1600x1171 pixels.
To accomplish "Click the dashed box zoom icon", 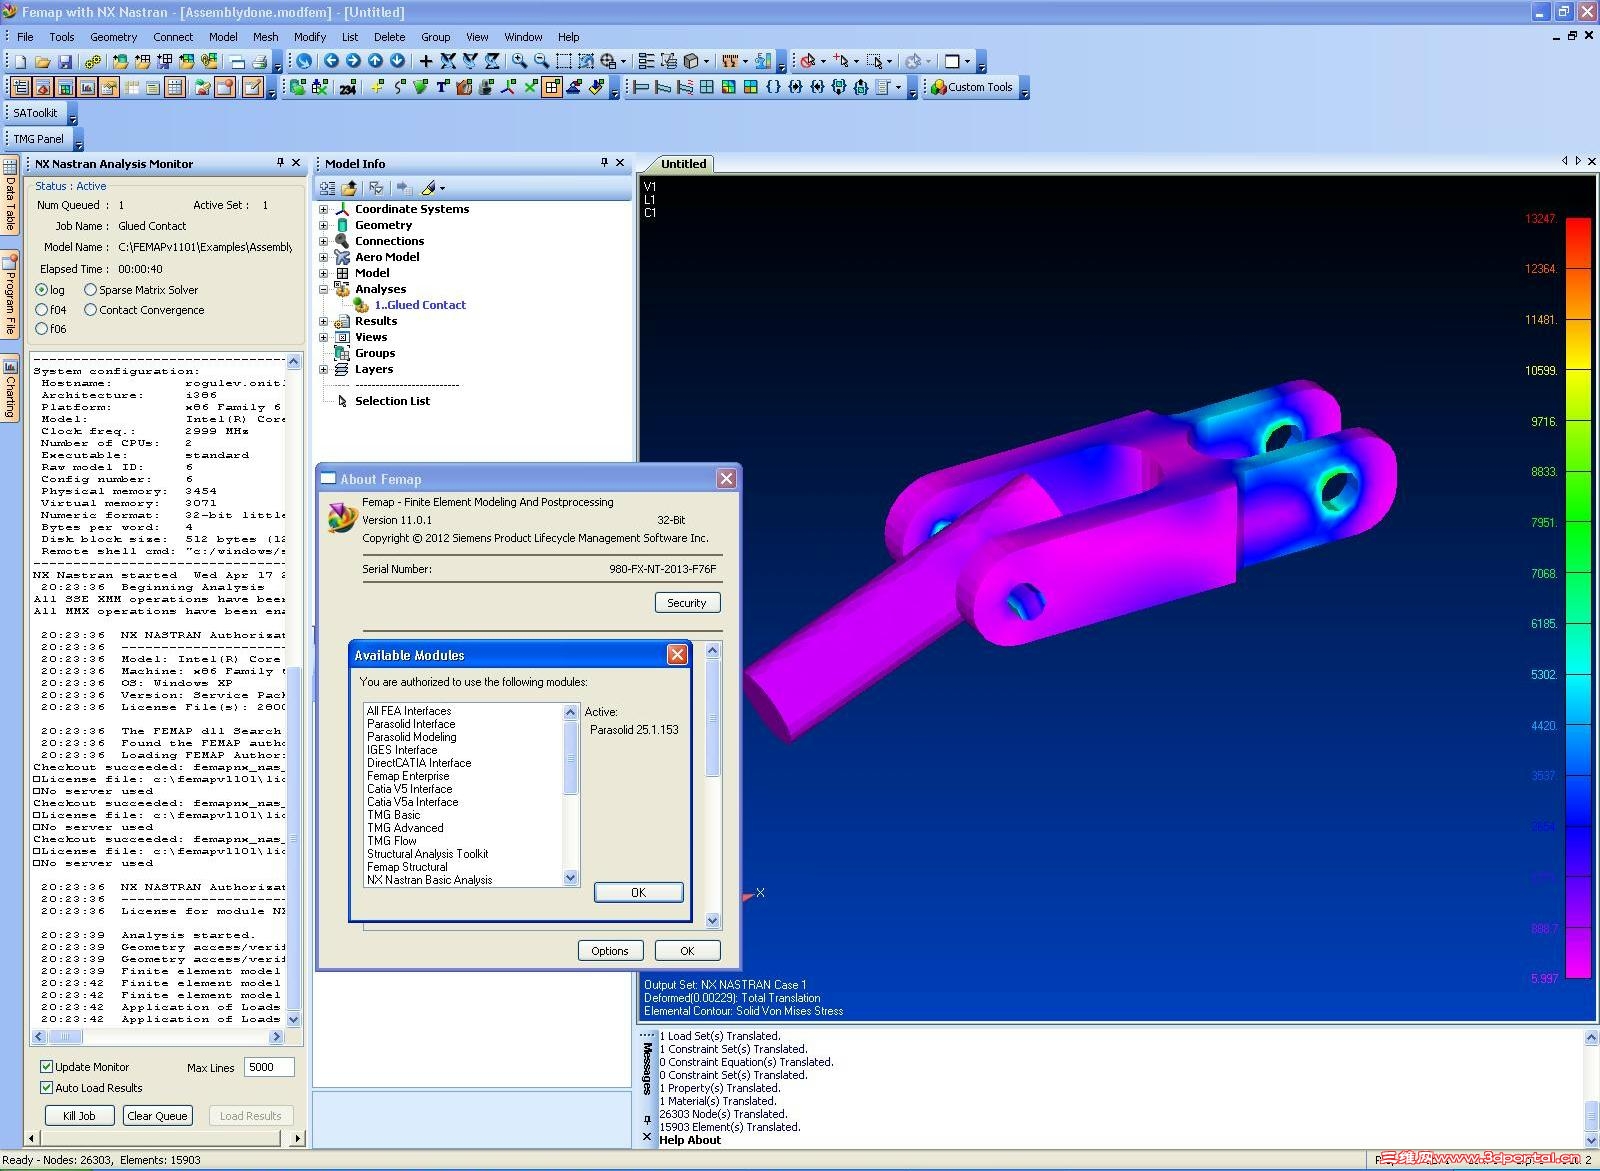I will pyautogui.click(x=564, y=61).
